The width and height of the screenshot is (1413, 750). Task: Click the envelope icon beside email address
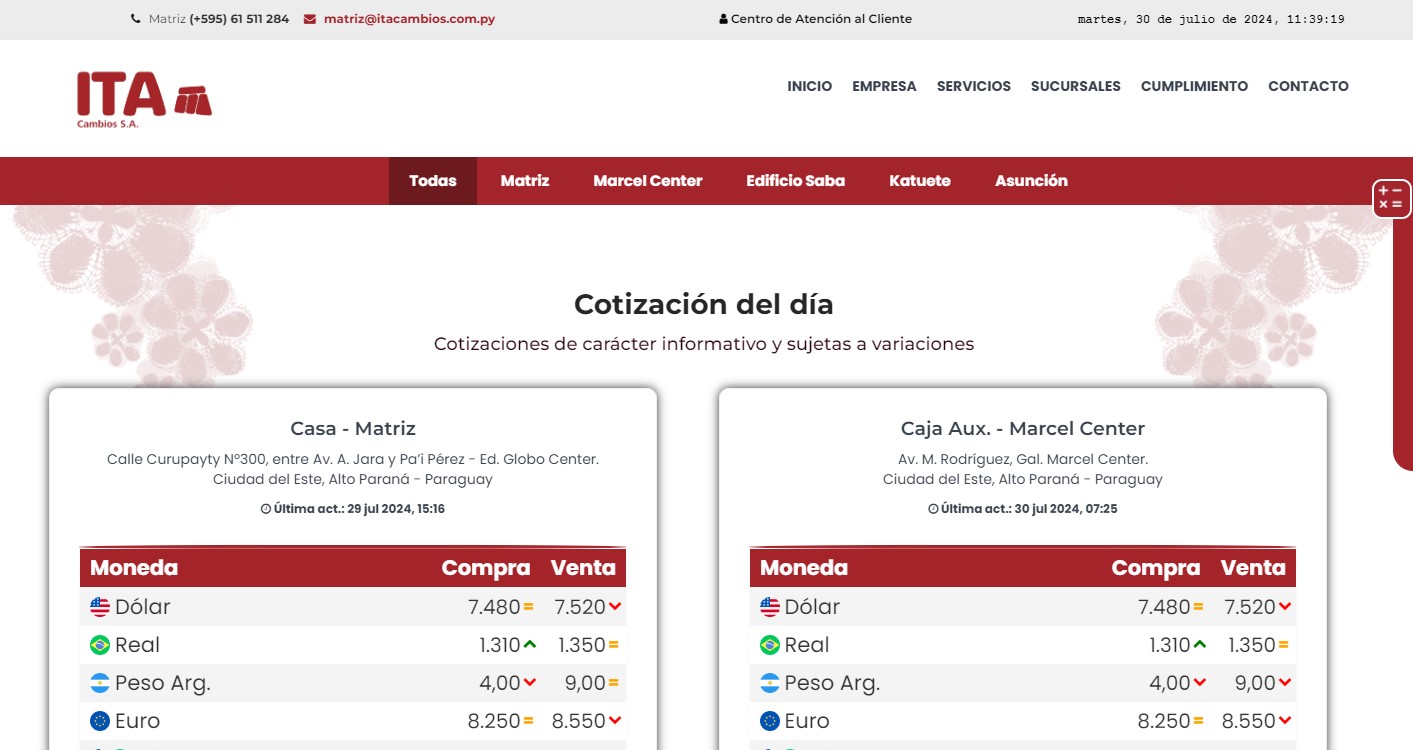click(x=310, y=19)
